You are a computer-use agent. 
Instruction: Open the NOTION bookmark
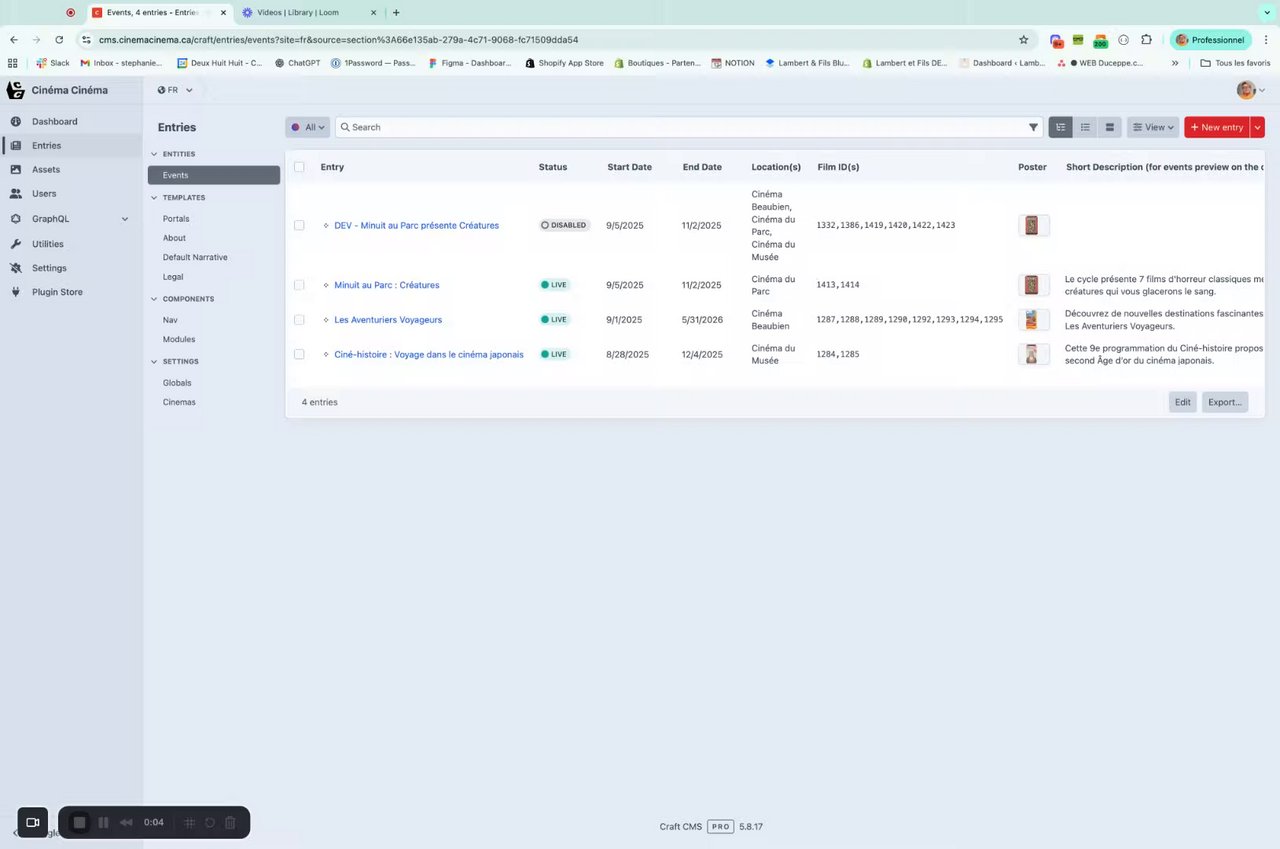pos(733,63)
